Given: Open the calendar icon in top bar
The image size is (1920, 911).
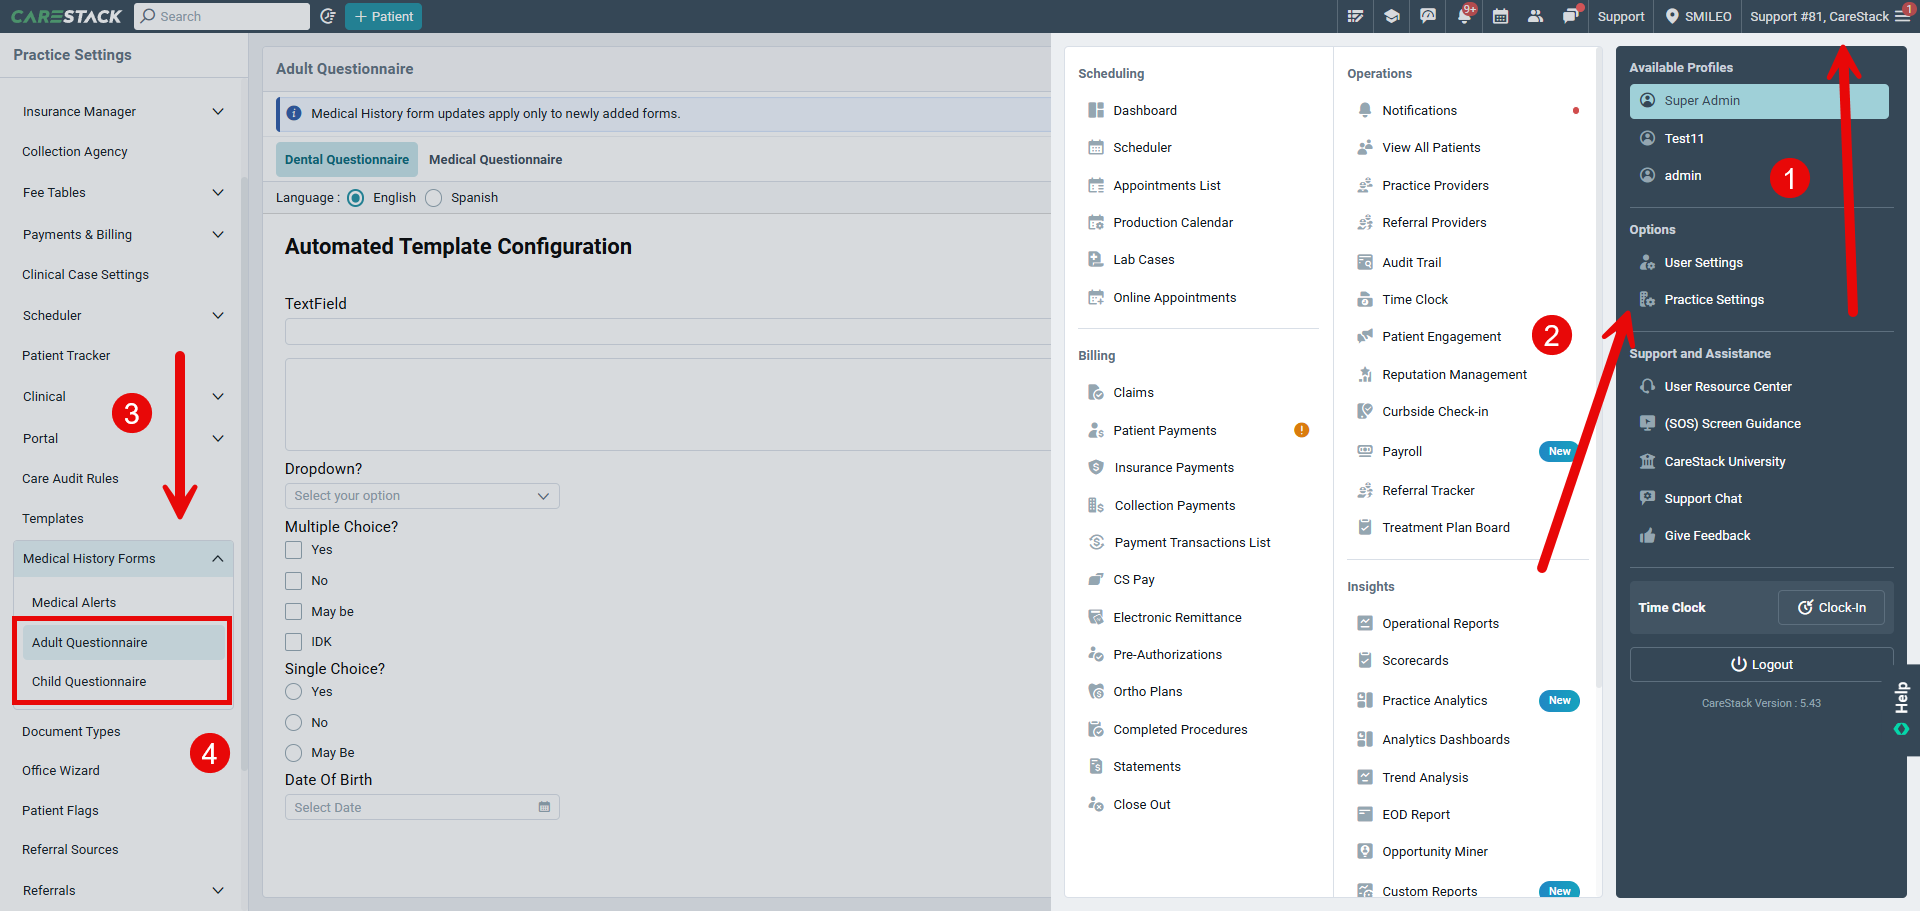Looking at the screenshot, I should point(1500,16).
